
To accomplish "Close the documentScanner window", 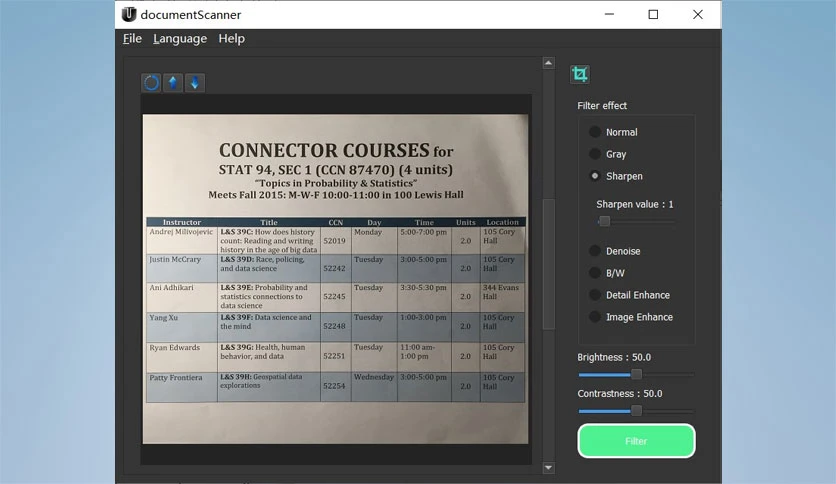I will (698, 14).
